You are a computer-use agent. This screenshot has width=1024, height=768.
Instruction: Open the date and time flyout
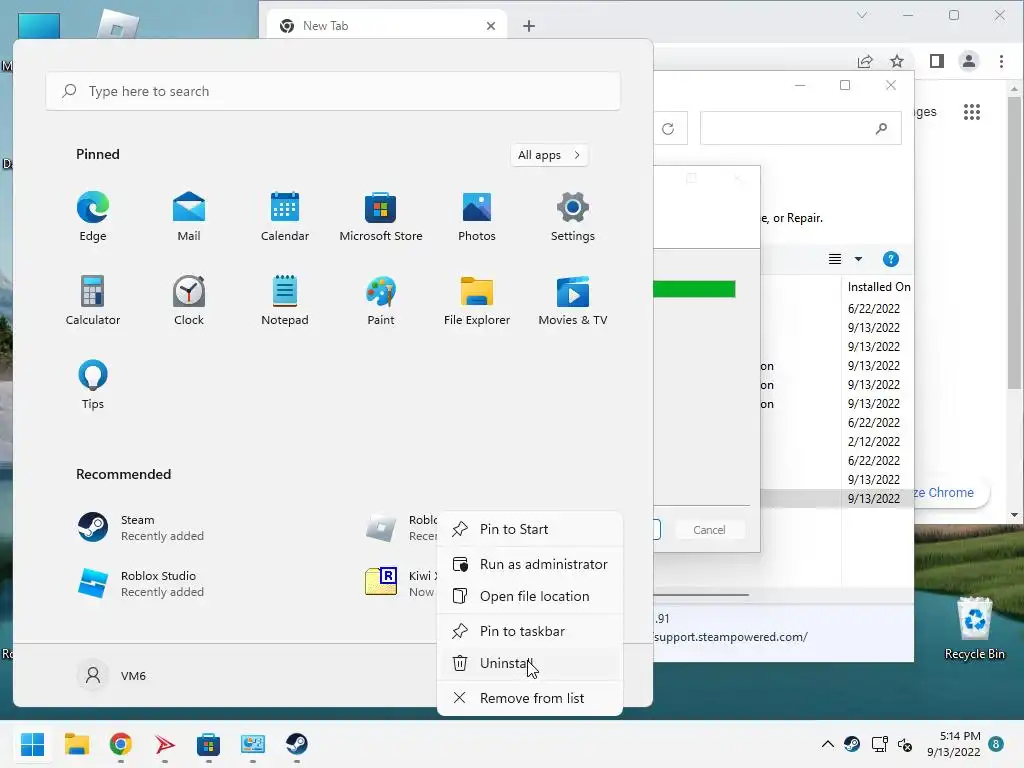click(x=953, y=744)
